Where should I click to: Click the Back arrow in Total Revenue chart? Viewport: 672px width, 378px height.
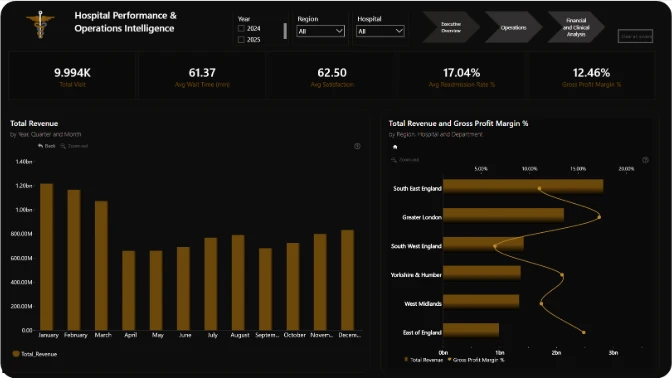(x=46, y=146)
